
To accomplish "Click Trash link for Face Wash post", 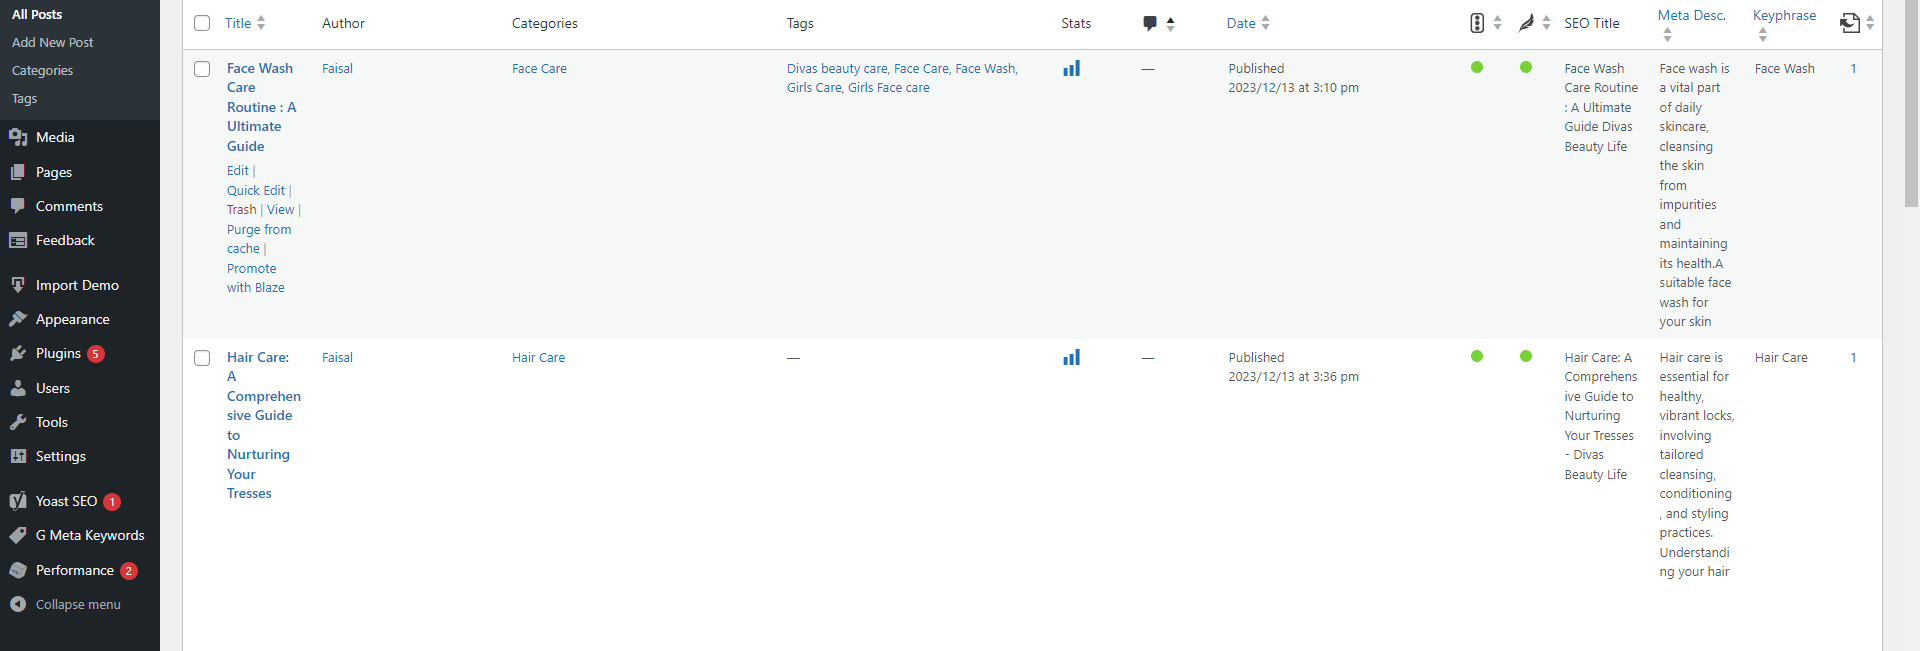I will 241,209.
